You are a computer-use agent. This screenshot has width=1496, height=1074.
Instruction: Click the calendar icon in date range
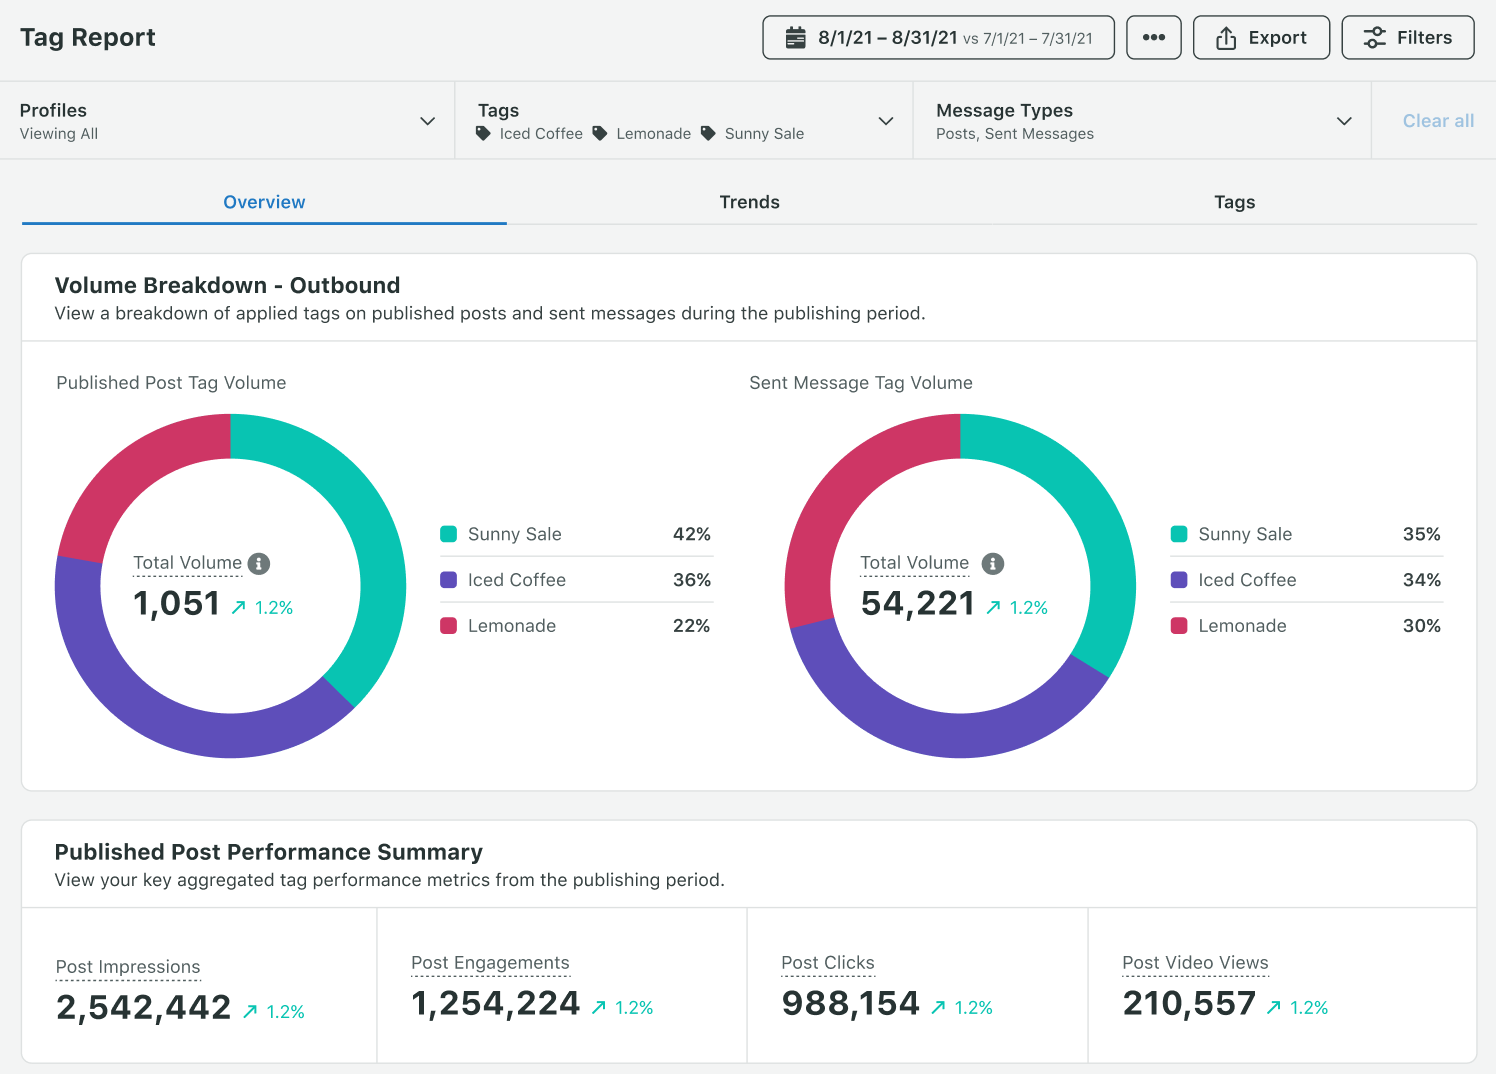795,38
